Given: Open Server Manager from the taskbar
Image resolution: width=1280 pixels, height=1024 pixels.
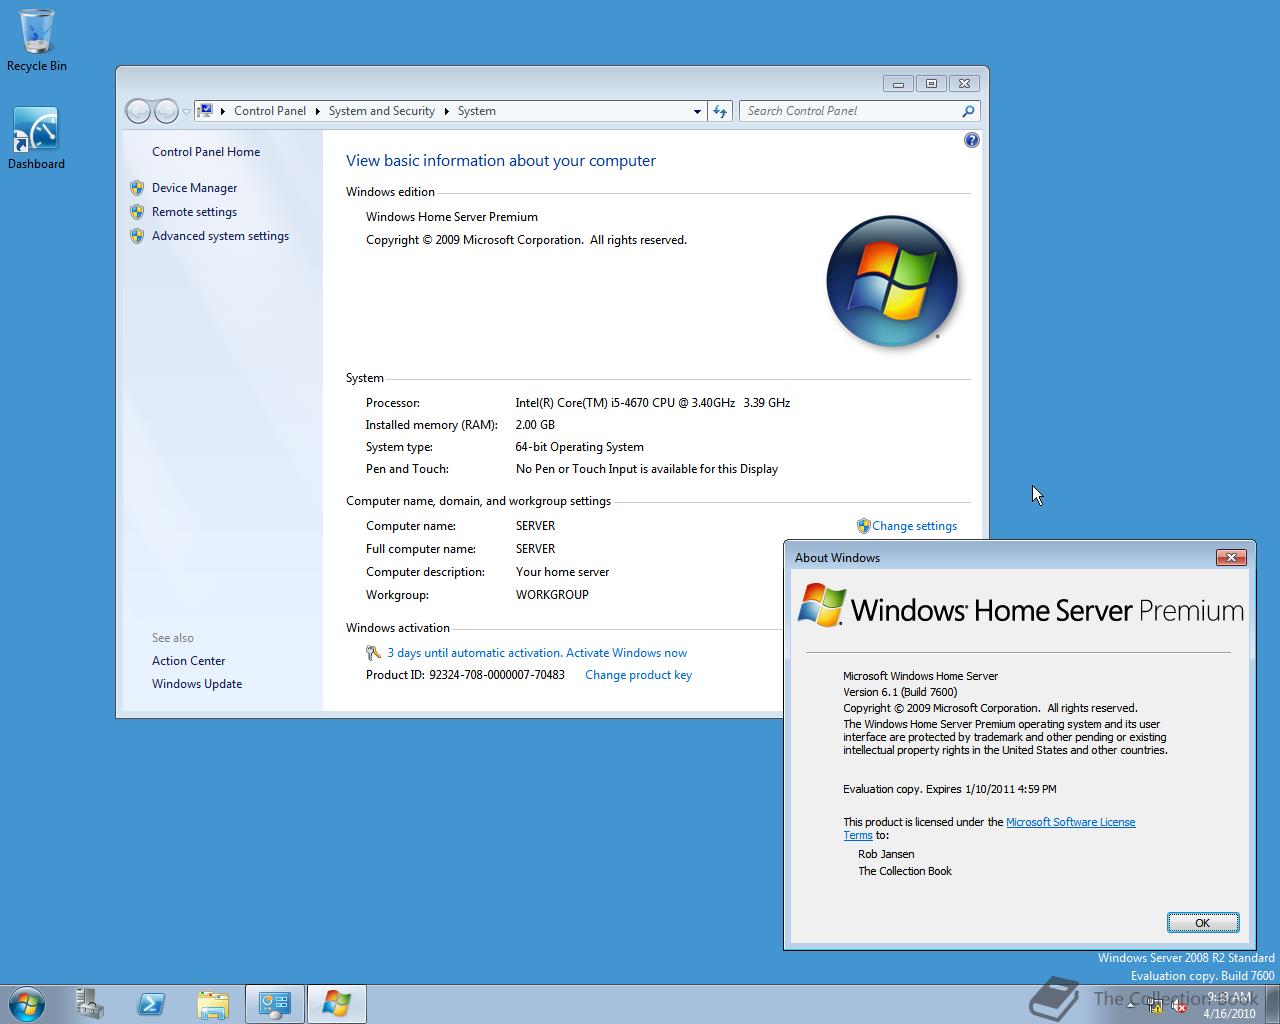Looking at the screenshot, I should [x=90, y=1003].
